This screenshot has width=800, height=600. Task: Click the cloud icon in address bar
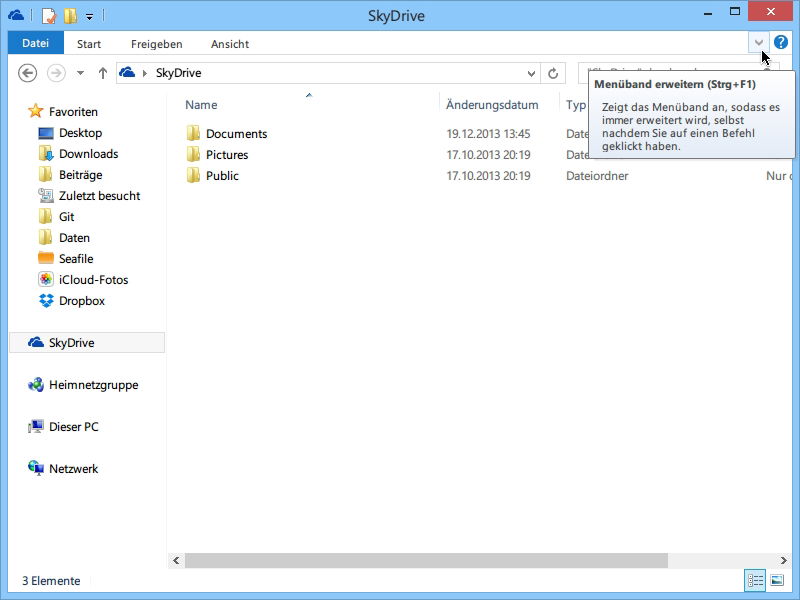coord(127,72)
